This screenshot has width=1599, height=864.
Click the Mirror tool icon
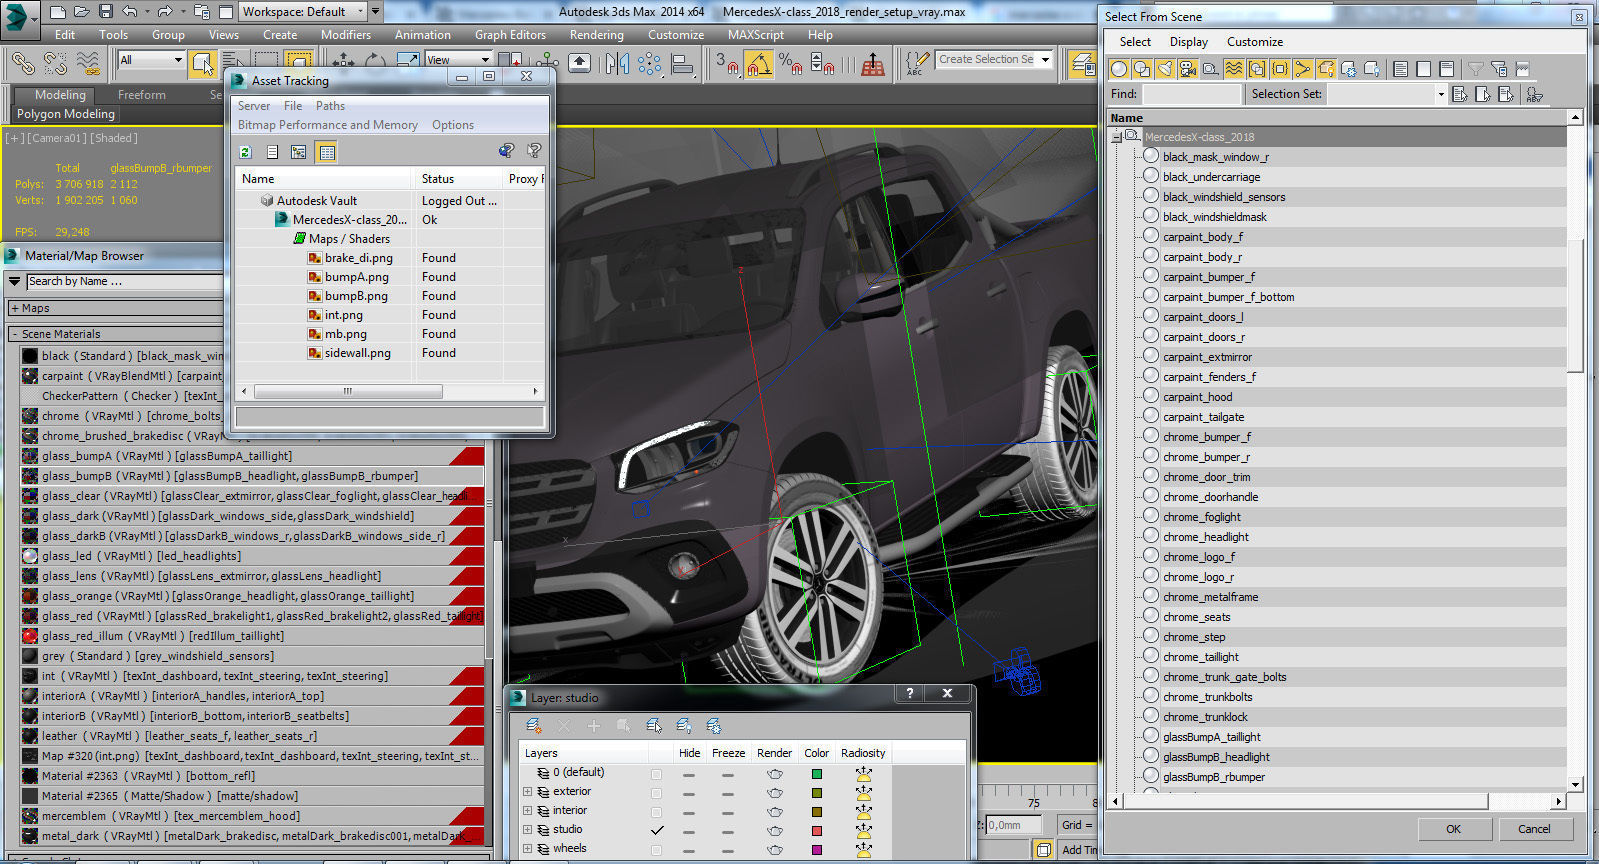(618, 63)
